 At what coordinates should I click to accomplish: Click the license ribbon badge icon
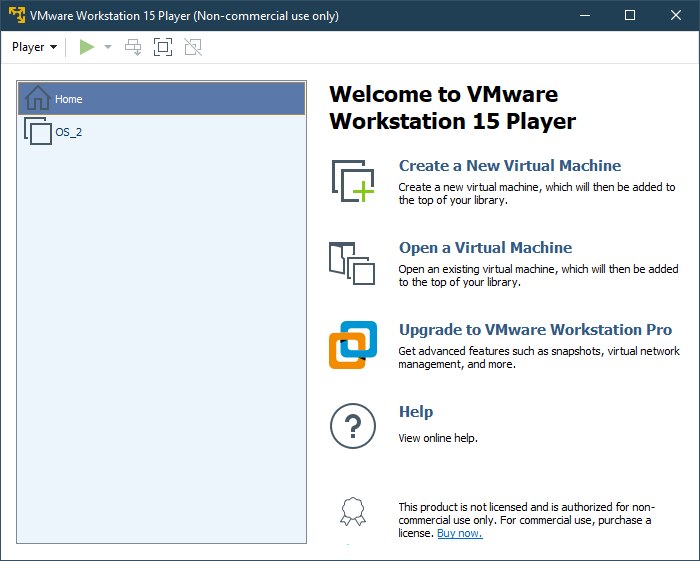coord(353,511)
